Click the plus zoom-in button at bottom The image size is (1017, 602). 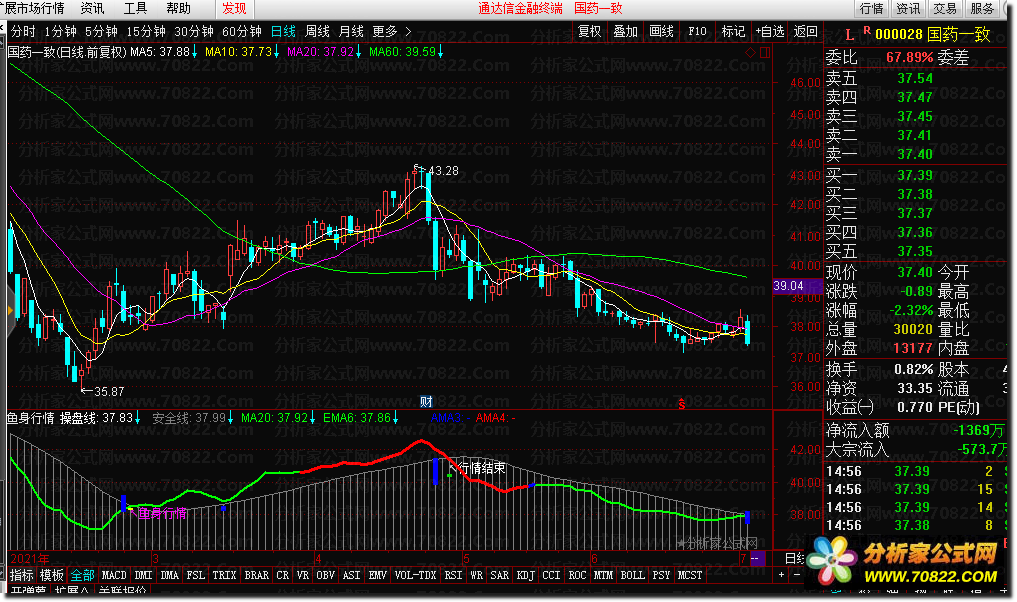[x=782, y=575]
